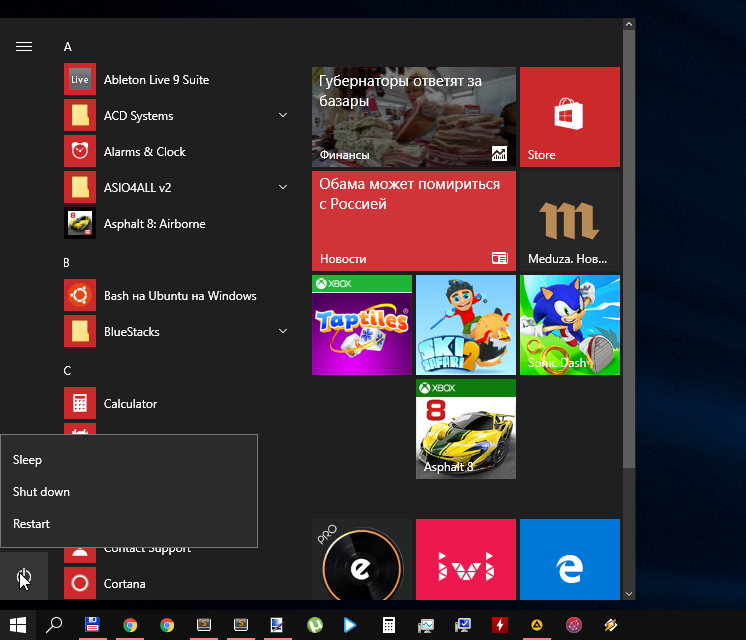Click the Windows Start button
Image resolution: width=746 pixels, height=640 pixels.
[x=18, y=625]
